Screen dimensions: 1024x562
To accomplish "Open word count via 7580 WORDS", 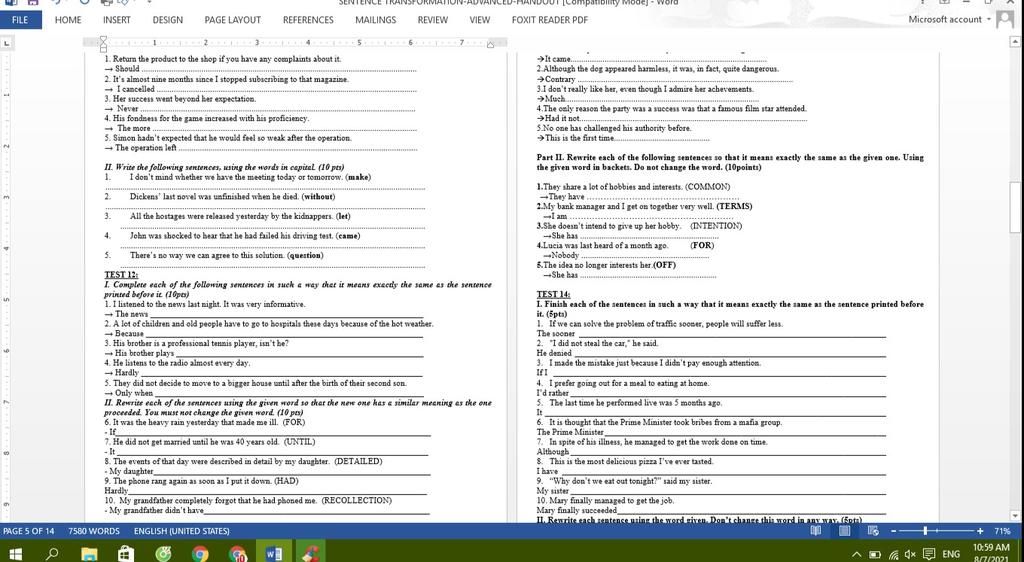I will [x=94, y=531].
